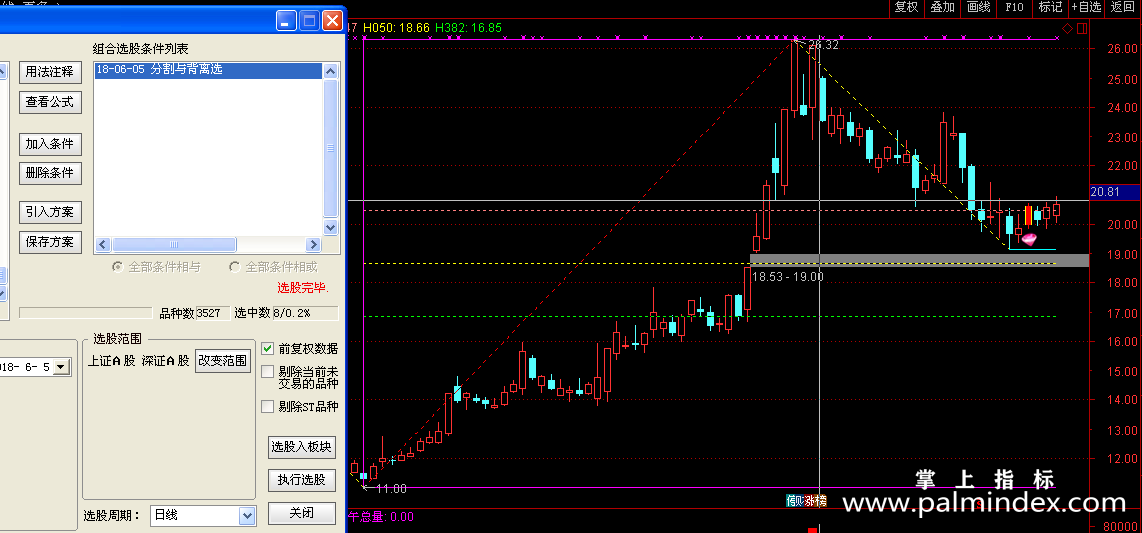
Task: Open the 选股周期 日线 dropdown
Action: [202, 516]
